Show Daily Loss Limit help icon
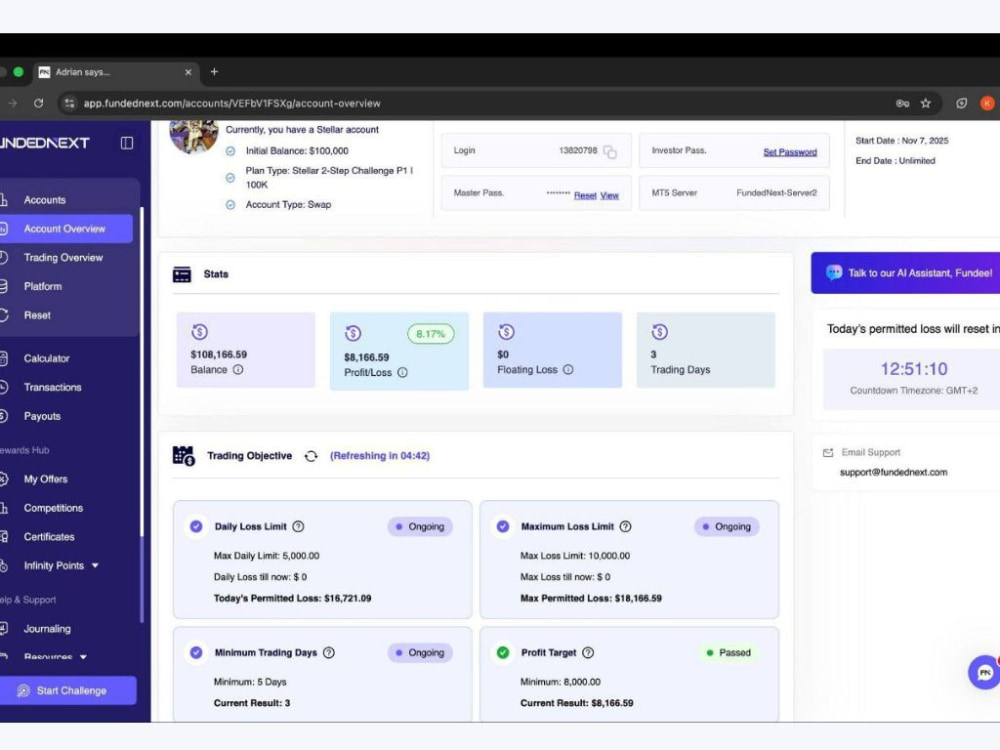 click(298, 526)
